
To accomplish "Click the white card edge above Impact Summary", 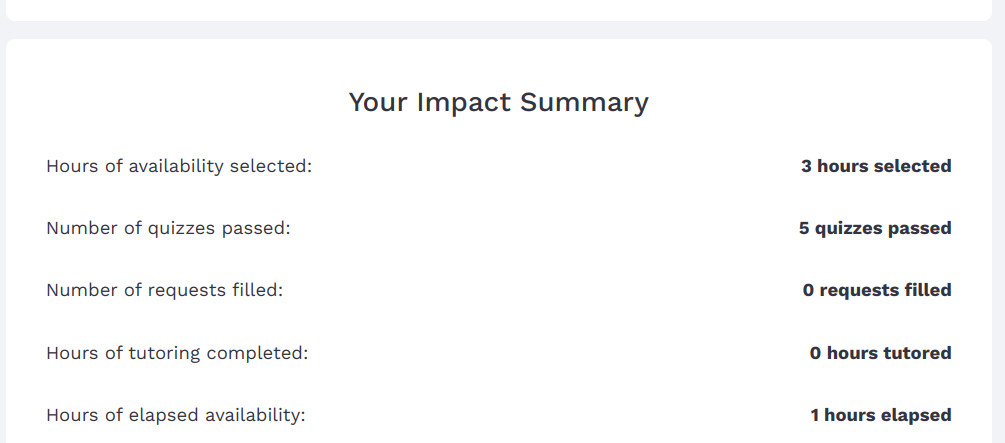I will click(x=498, y=9).
